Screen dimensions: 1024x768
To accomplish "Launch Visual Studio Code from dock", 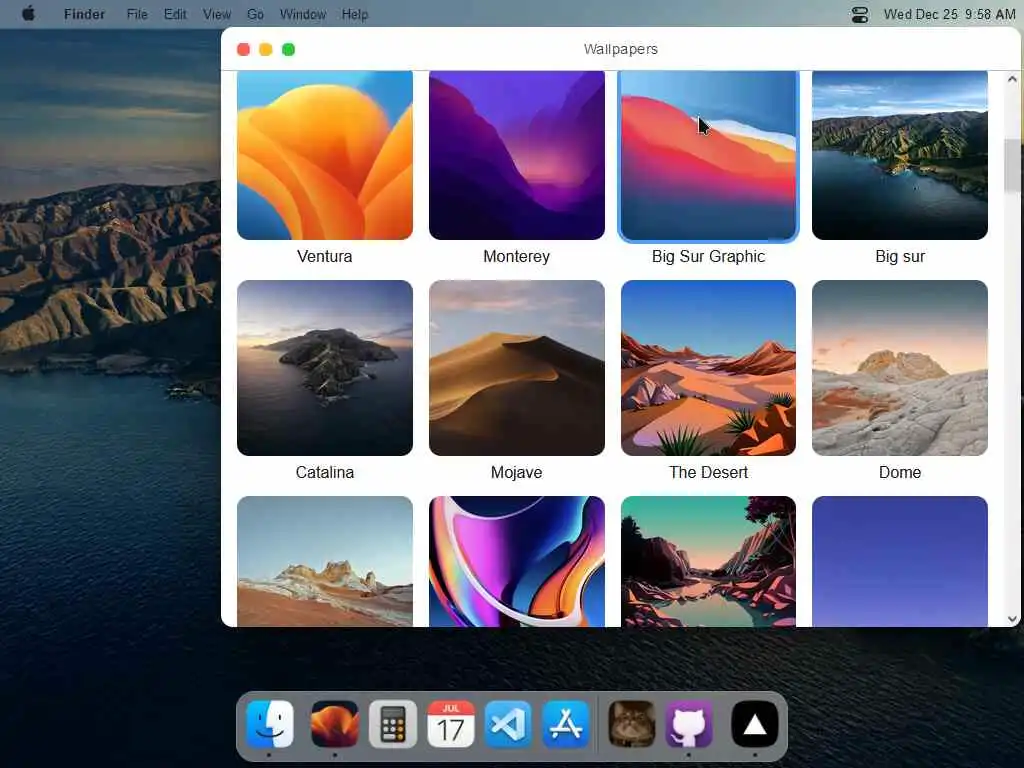I will (x=508, y=724).
